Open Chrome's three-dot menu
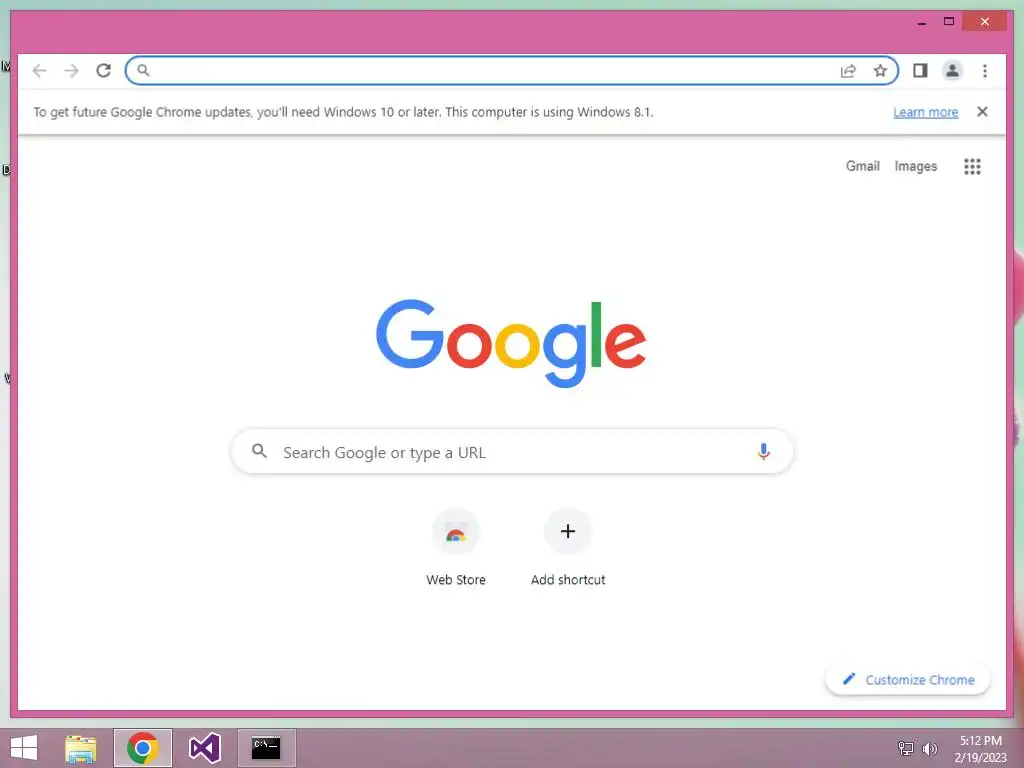 (x=985, y=71)
